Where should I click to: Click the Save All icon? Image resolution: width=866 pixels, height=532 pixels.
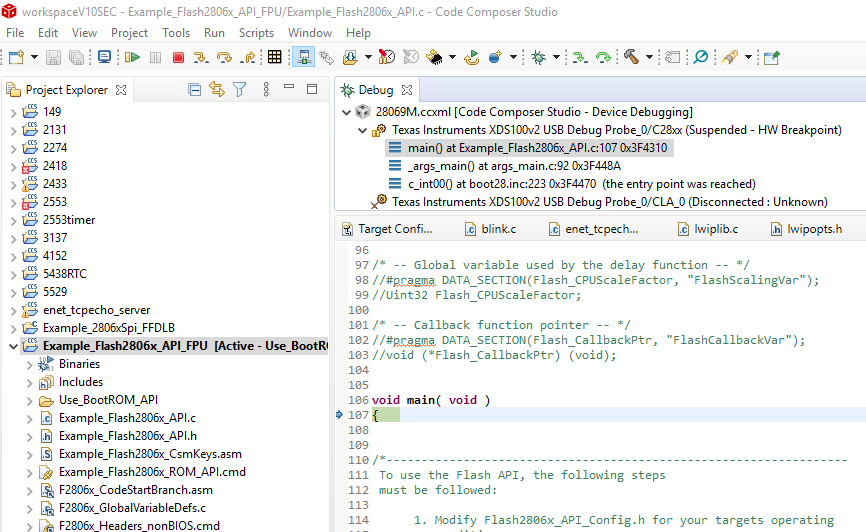tap(76, 57)
